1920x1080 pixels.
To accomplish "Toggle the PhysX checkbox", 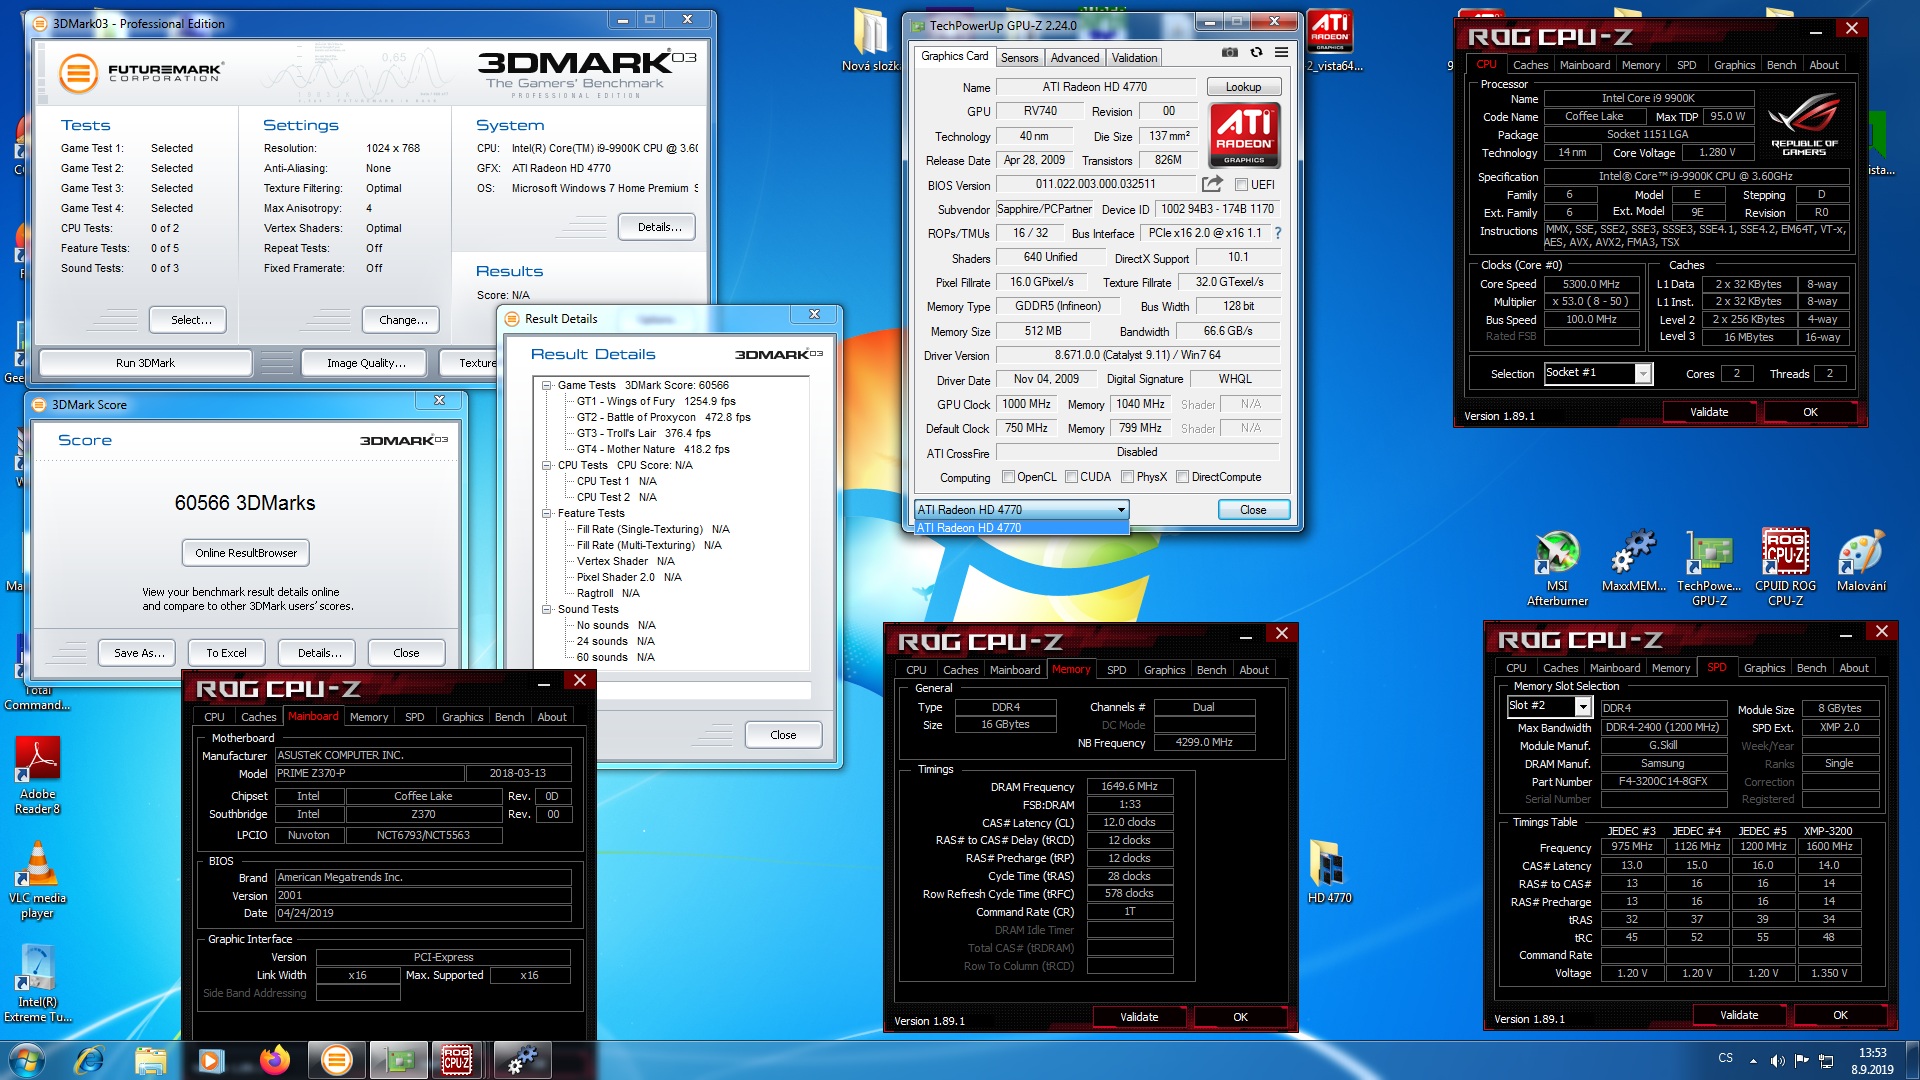I will coord(1127,477).
